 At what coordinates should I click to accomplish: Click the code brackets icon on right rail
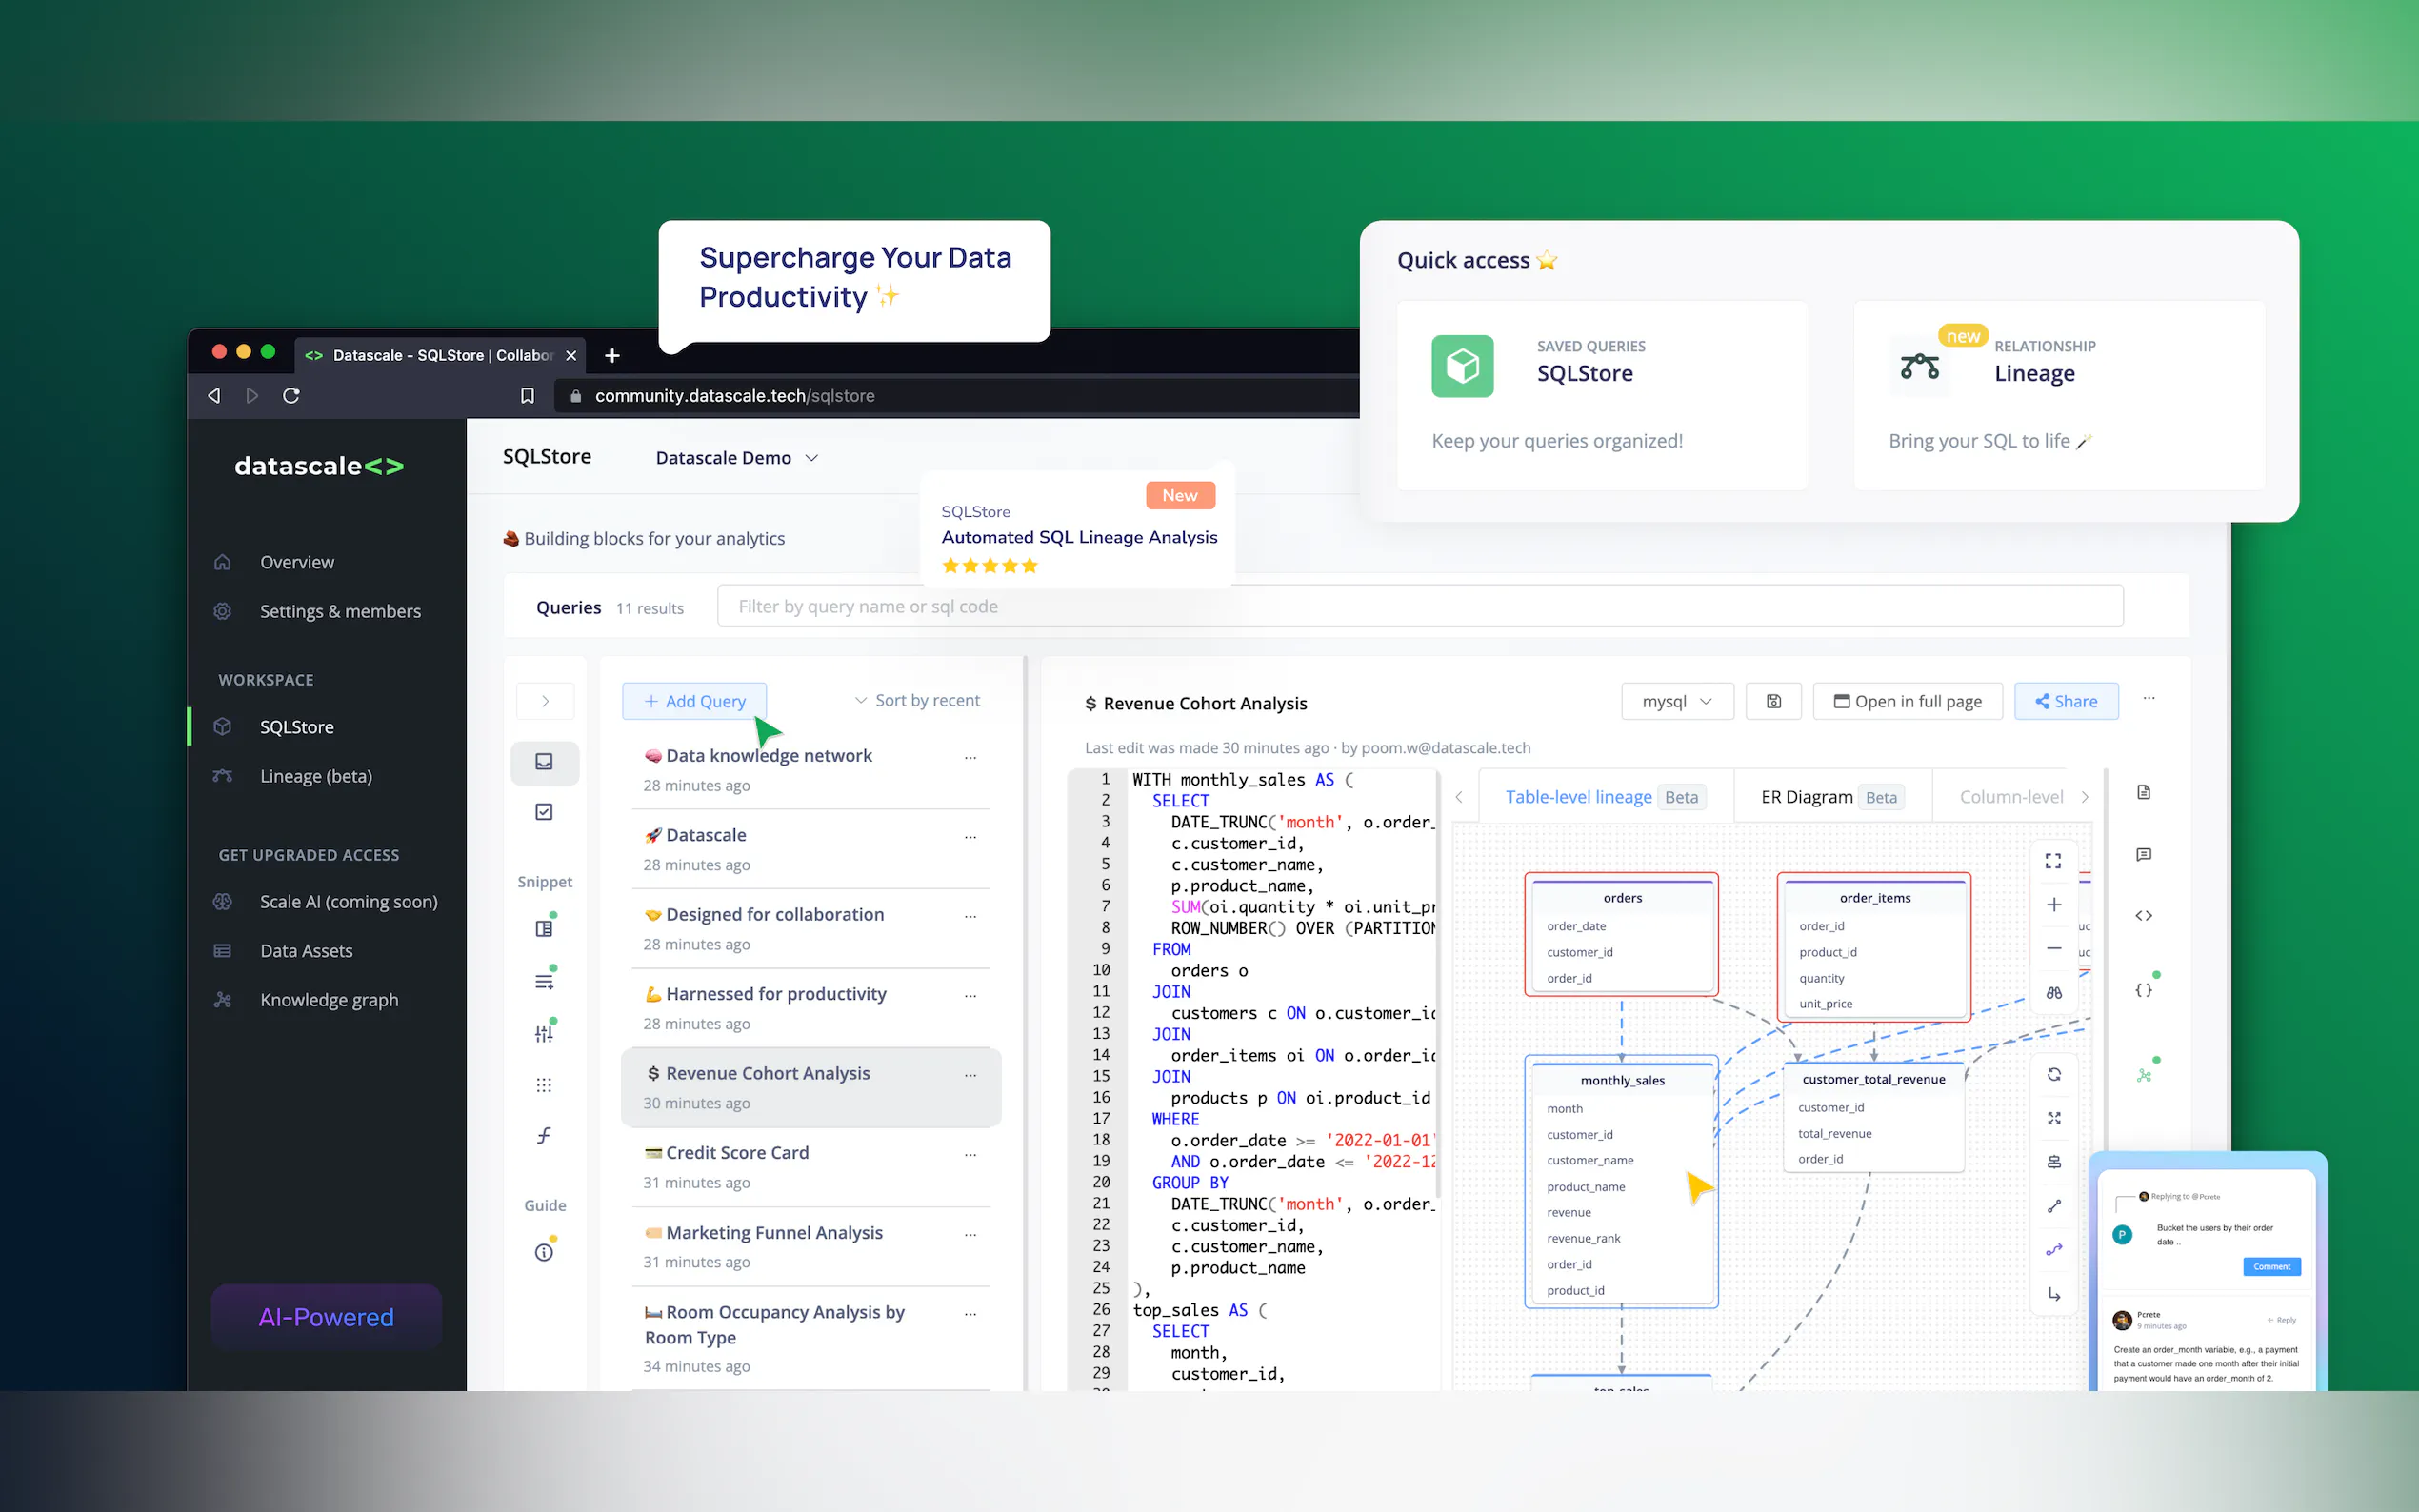click(2143, 916)
